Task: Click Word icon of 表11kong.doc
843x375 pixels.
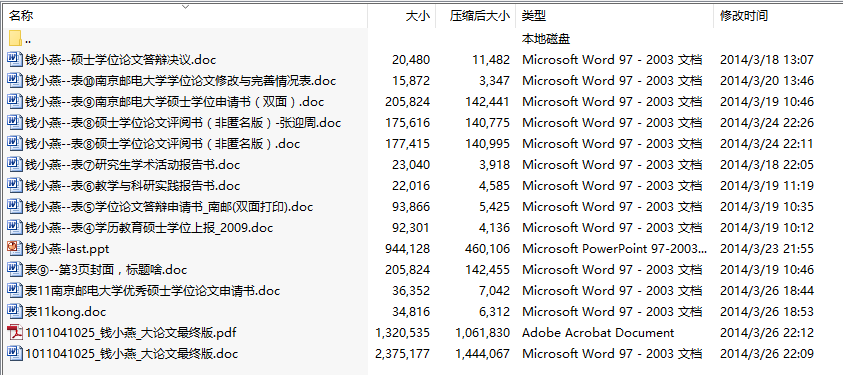Action: click(x=15, y=311)
